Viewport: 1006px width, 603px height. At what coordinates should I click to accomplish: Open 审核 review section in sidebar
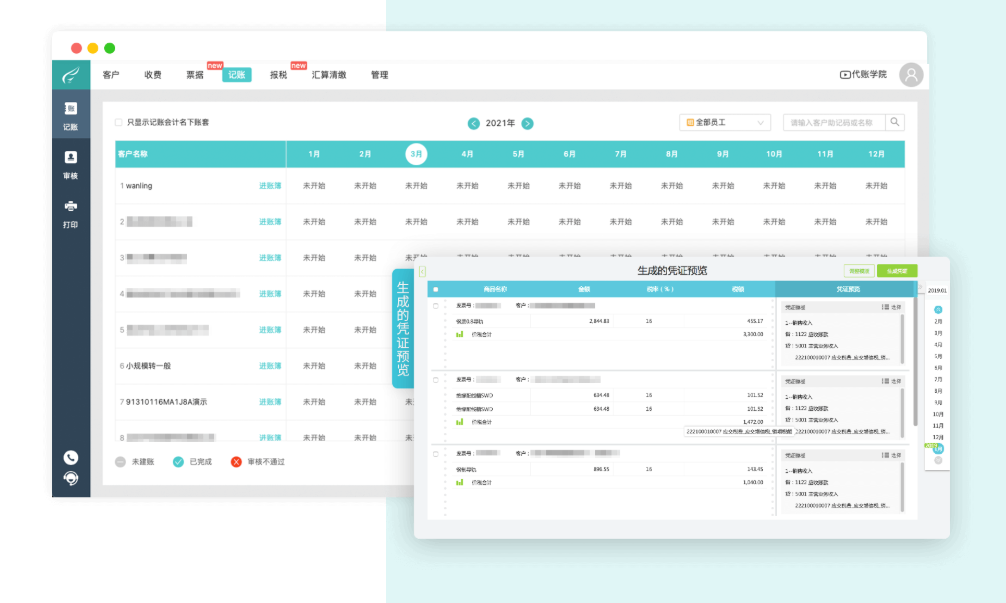(x=71, y=164)
